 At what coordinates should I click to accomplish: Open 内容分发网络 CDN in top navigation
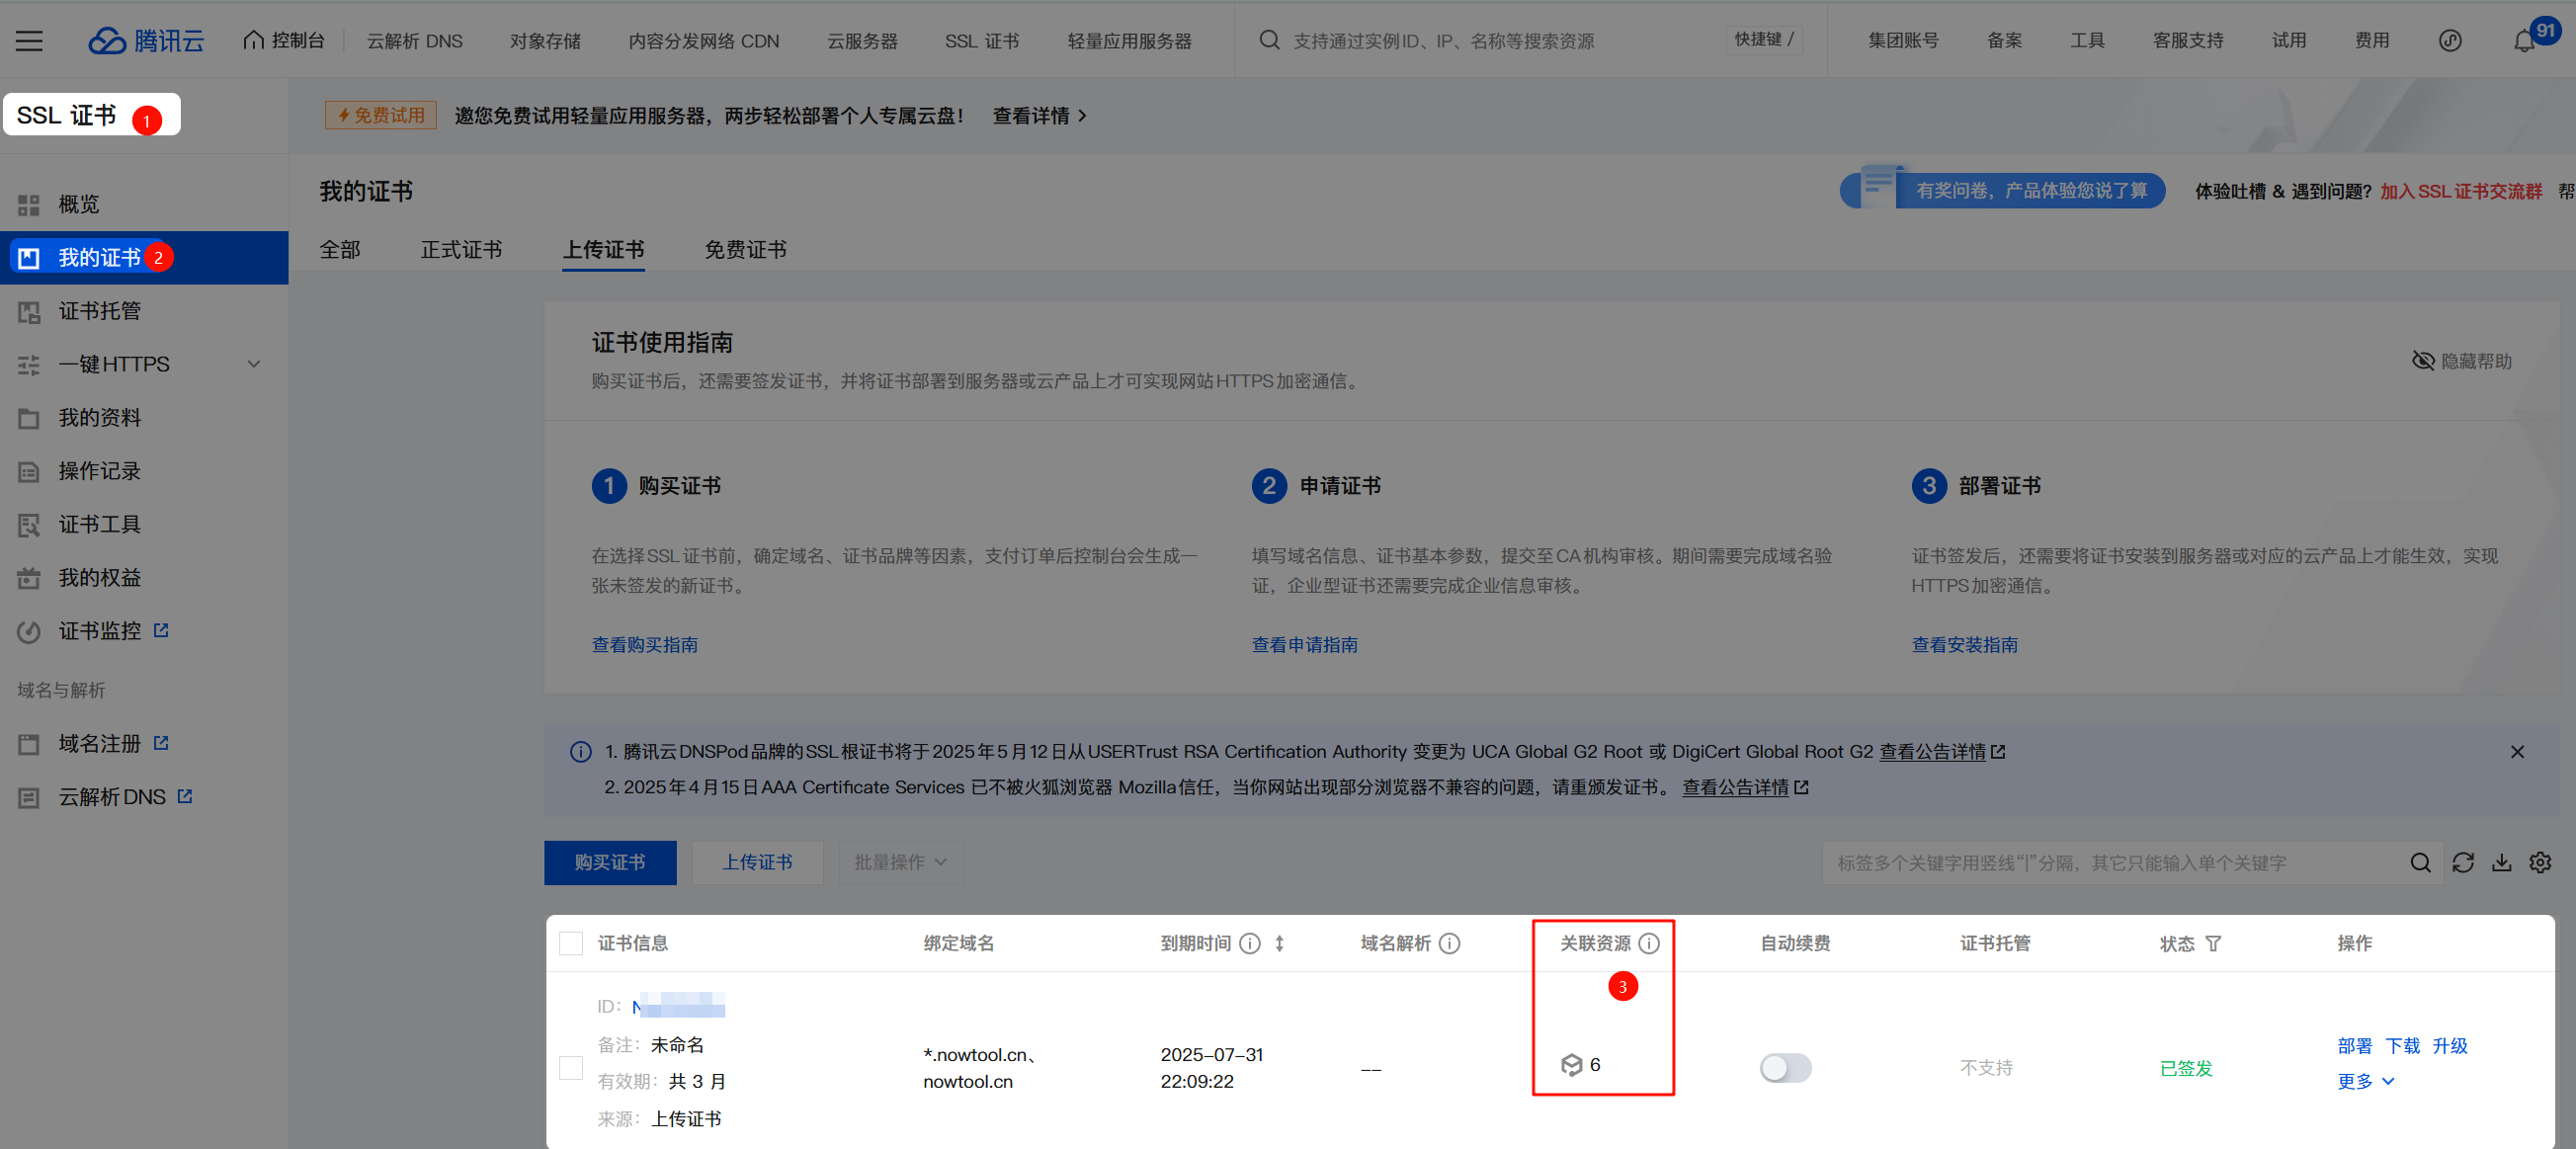704,40
